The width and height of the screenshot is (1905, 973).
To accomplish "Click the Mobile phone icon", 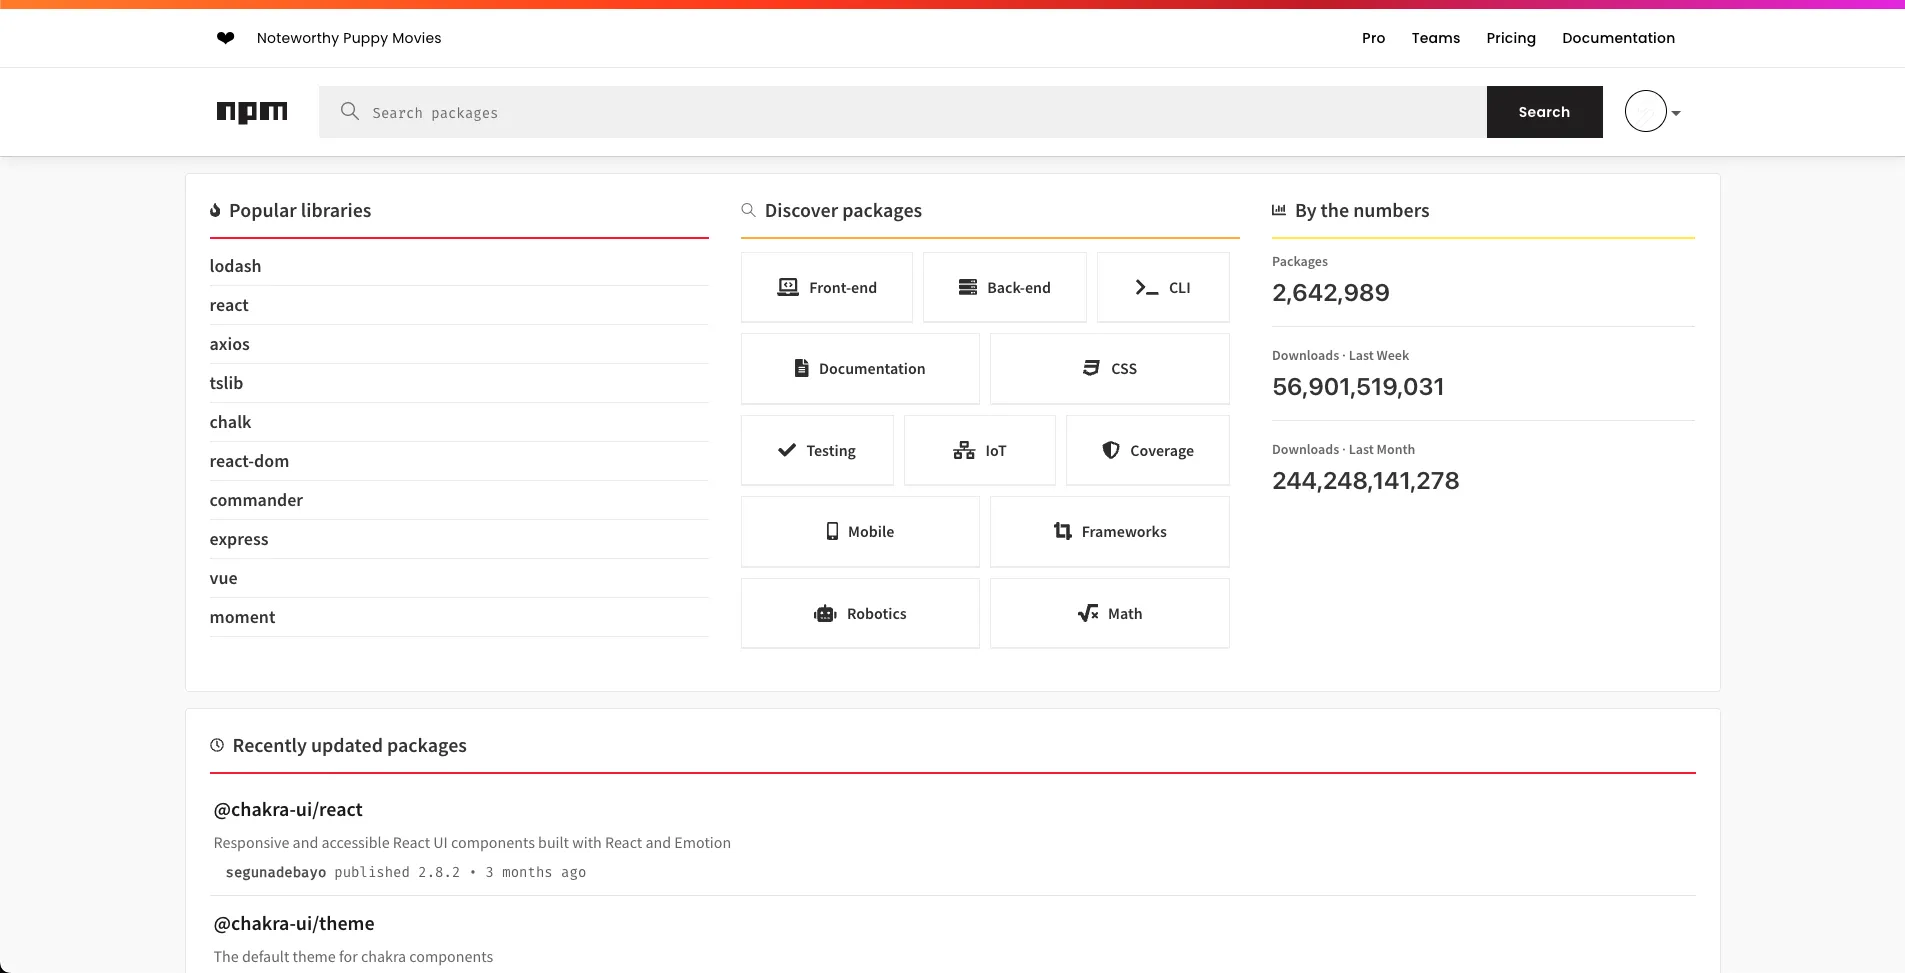I will pos(832,531).
